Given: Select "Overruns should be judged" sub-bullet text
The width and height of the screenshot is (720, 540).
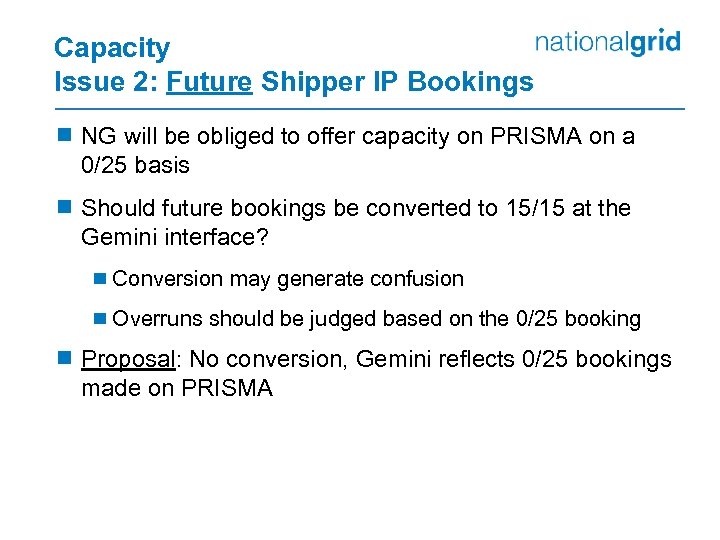Looking at the screenshot, I should tap(377, 319).
